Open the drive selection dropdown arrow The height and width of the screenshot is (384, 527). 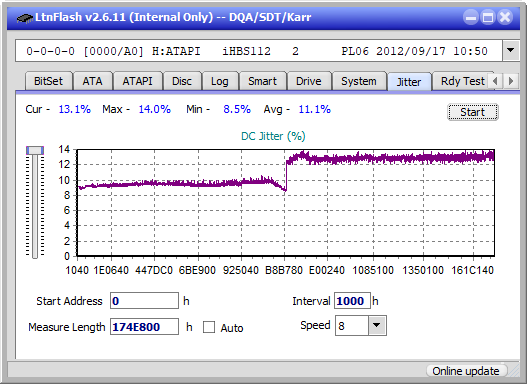511,51
